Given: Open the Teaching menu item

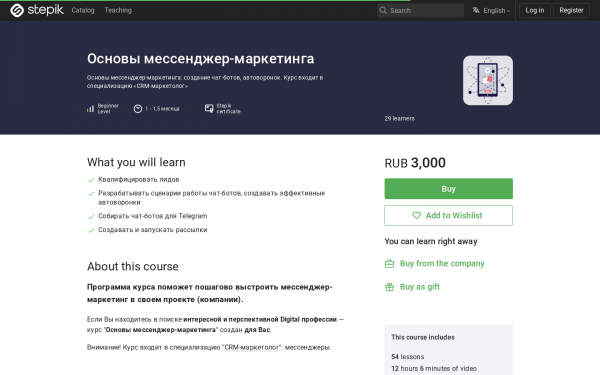Looking at the screenshot, I should tap(118, 10).
